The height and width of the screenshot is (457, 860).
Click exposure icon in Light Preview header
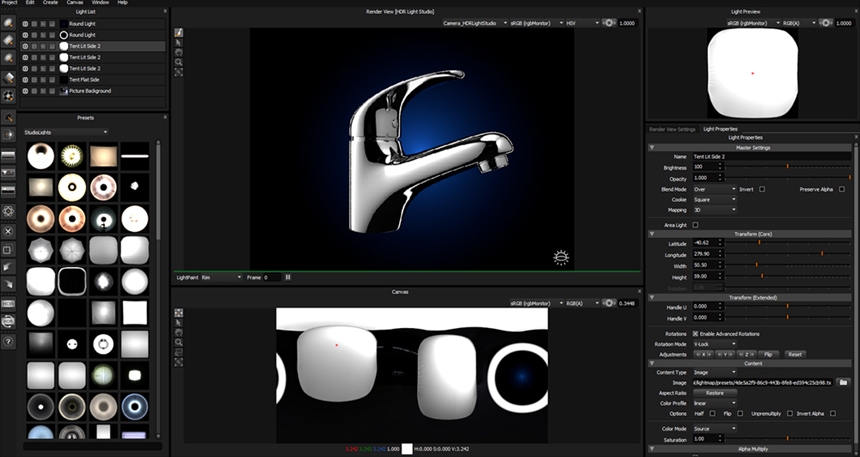pos(826,23)
